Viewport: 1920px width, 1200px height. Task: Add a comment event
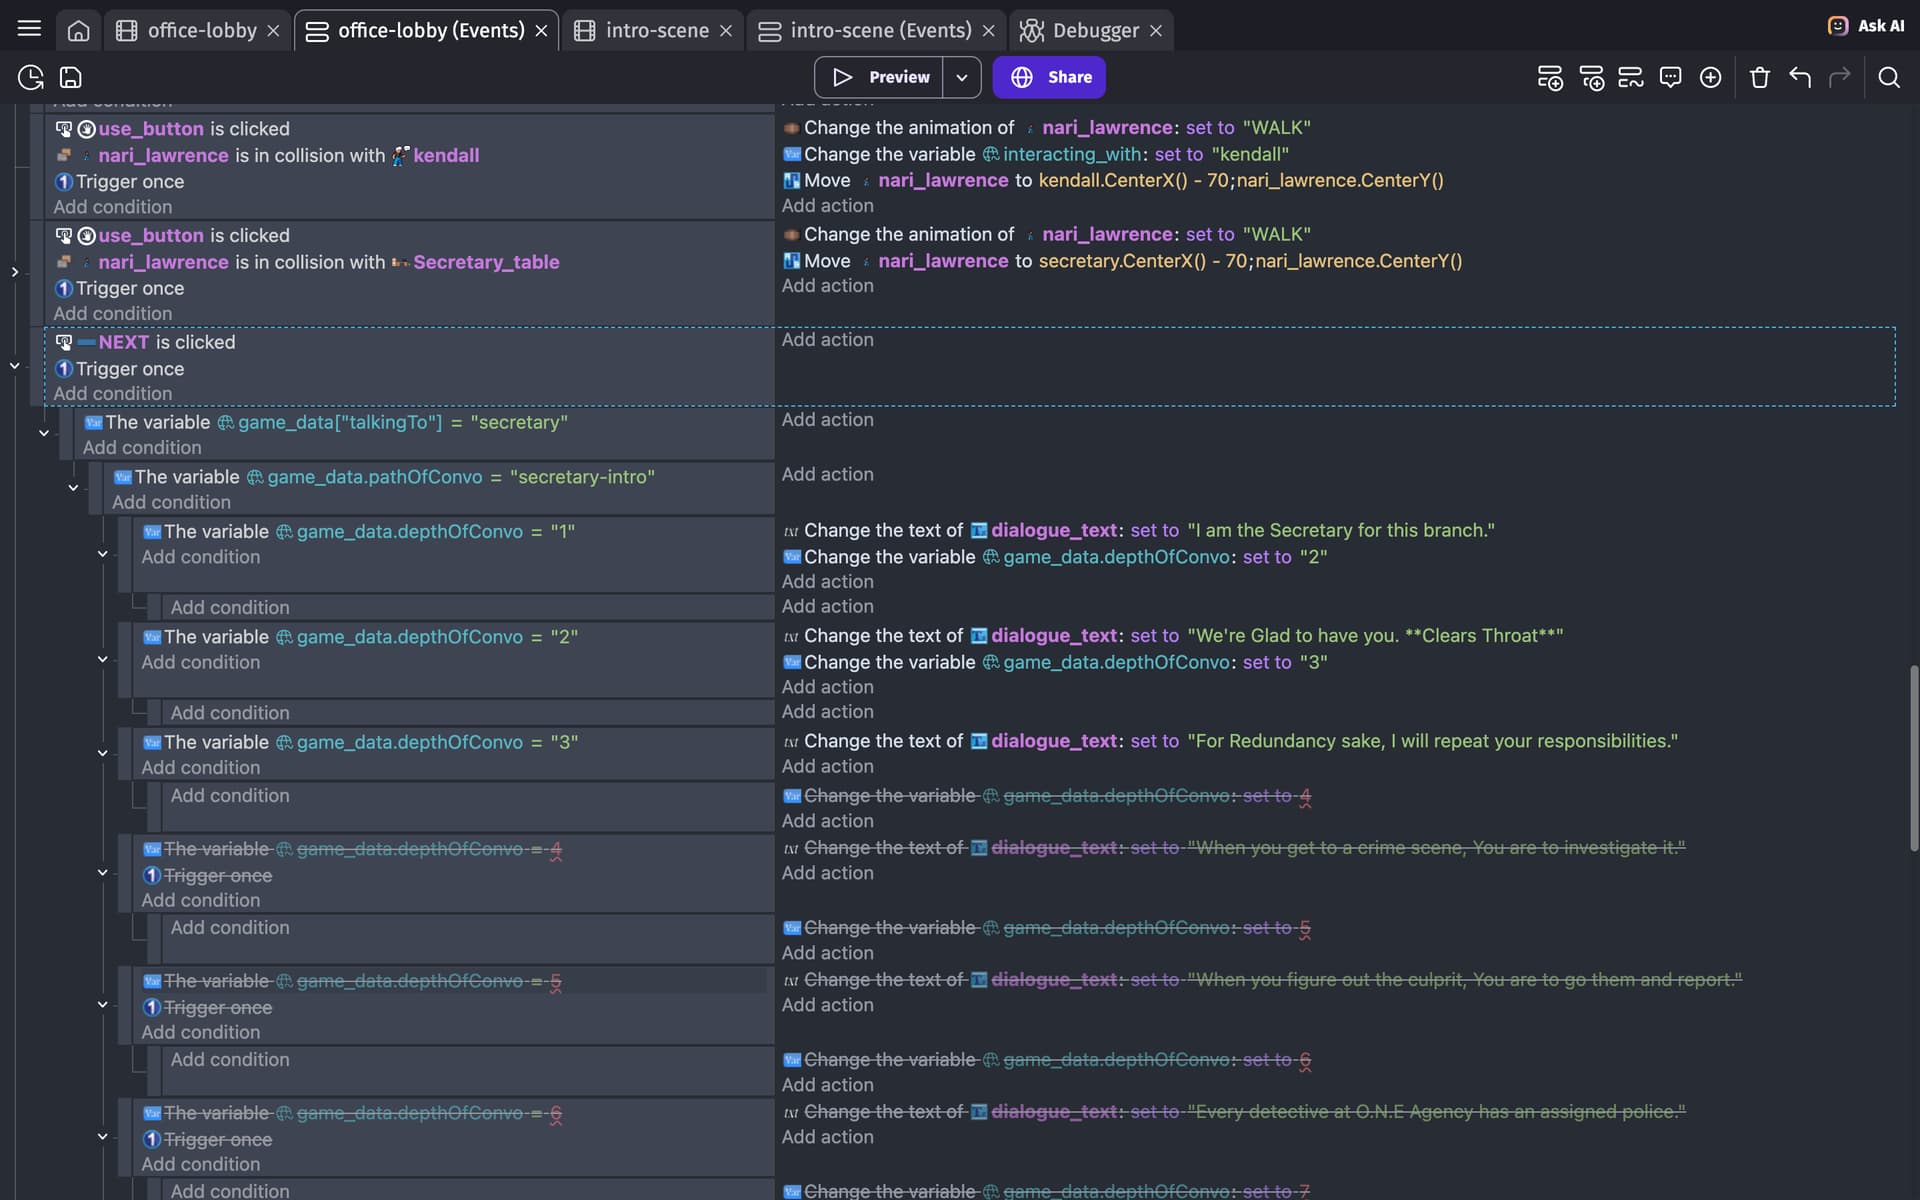[1670, 77]
